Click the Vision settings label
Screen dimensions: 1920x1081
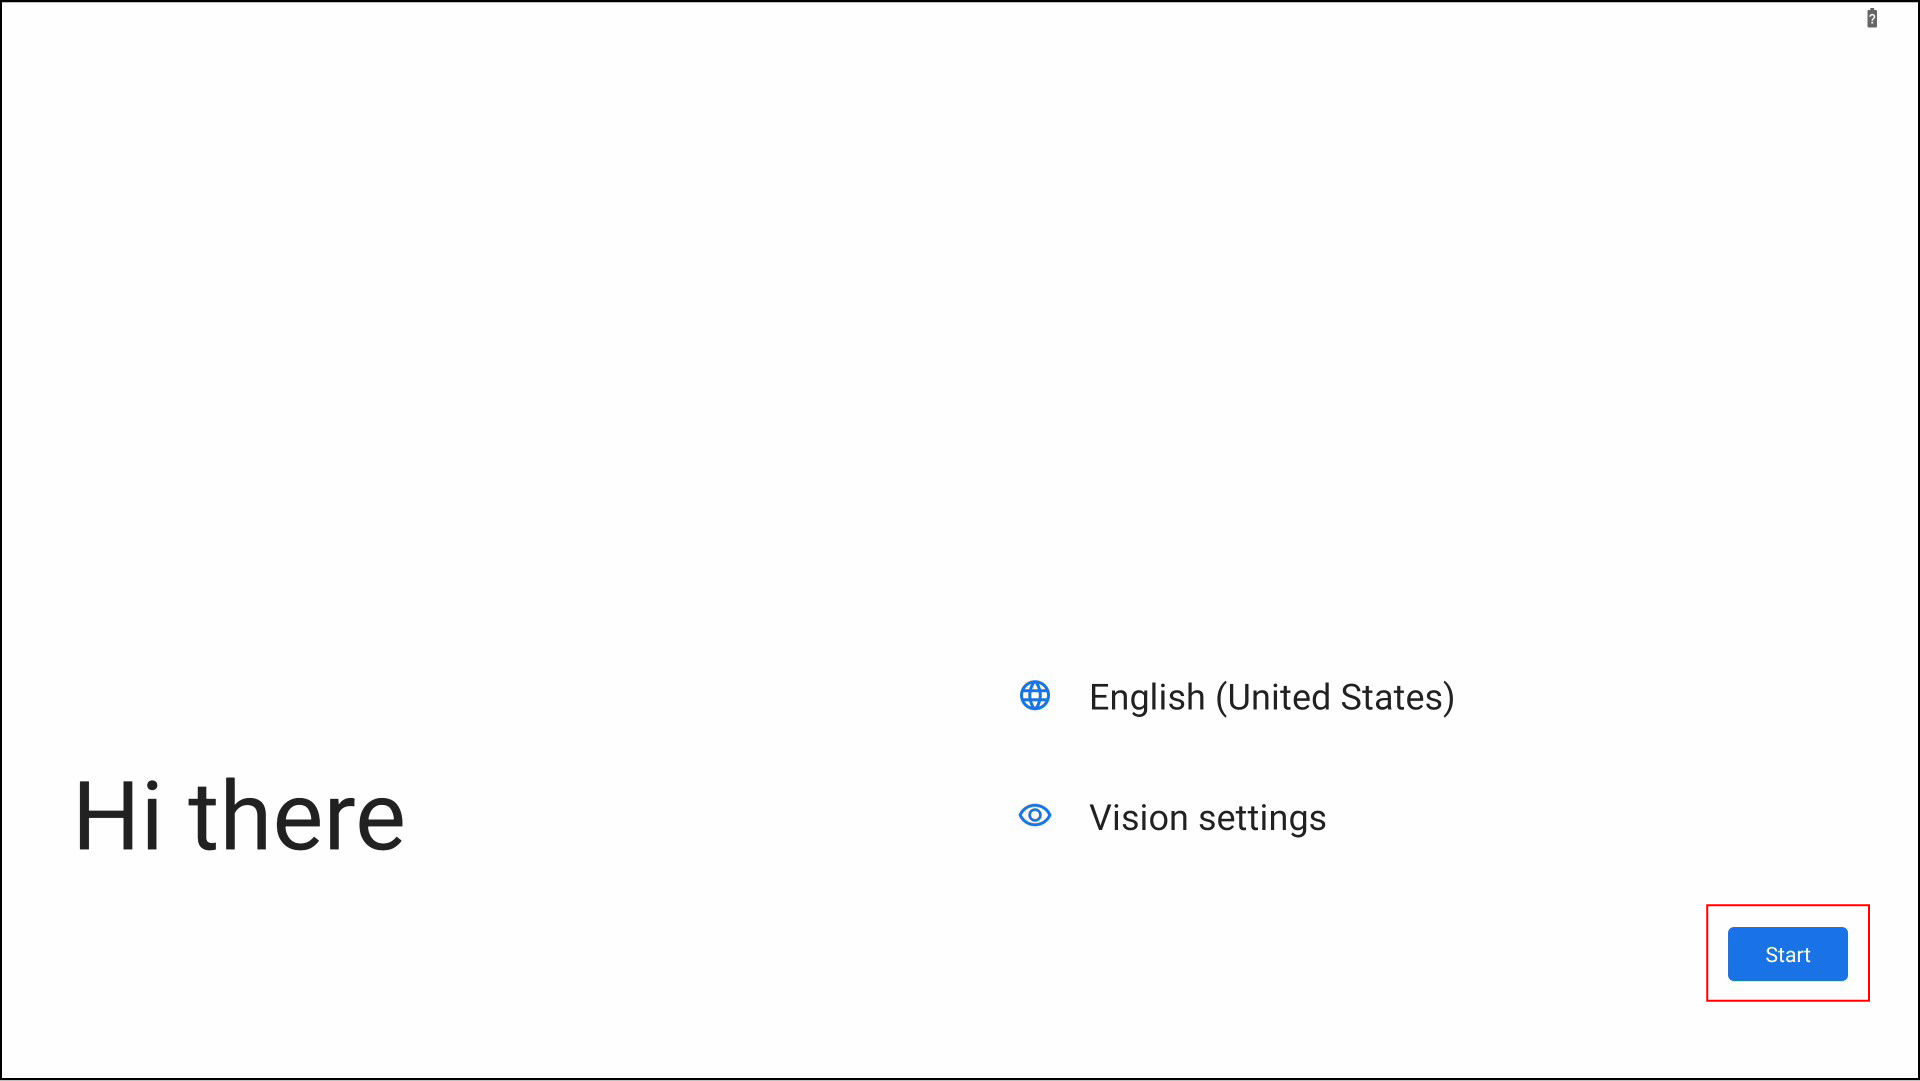[1207, 818]
